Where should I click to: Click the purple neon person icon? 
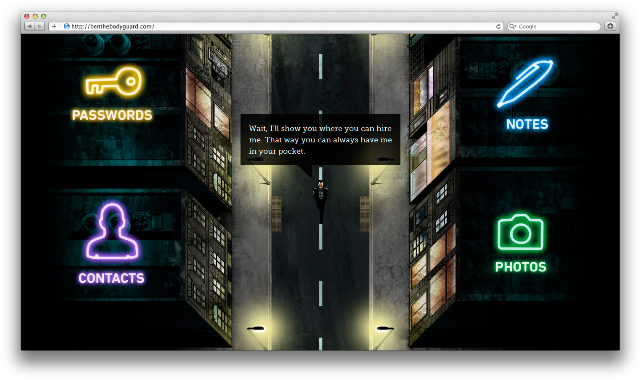coord(112,232)
